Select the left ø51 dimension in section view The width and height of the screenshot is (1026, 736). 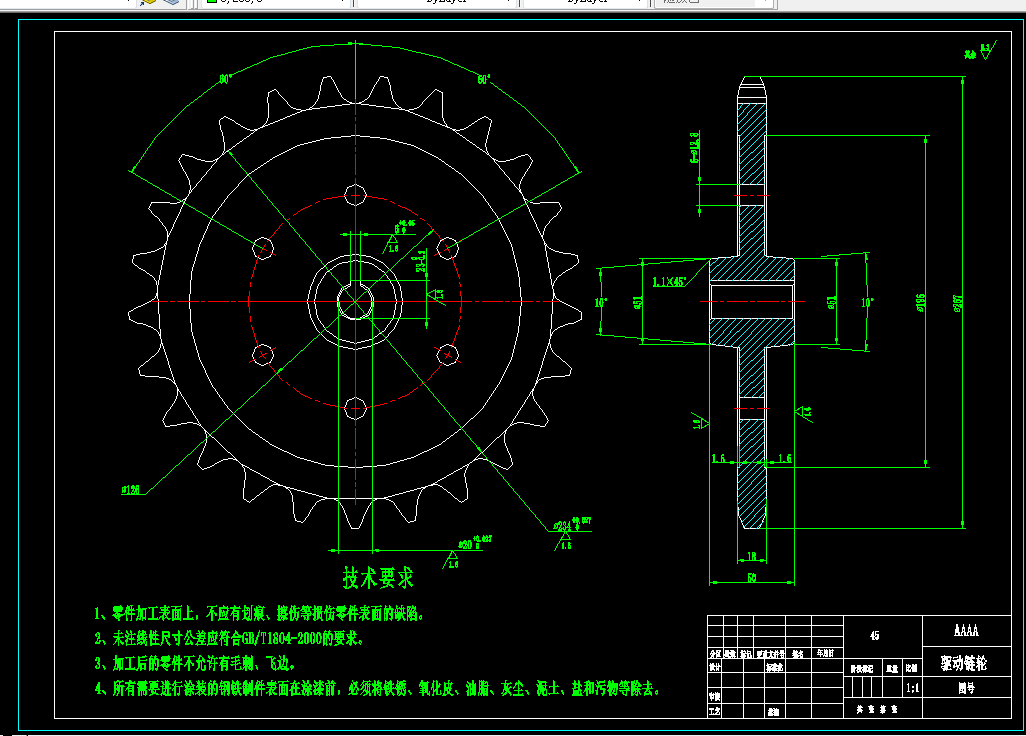tap(637, 302)
